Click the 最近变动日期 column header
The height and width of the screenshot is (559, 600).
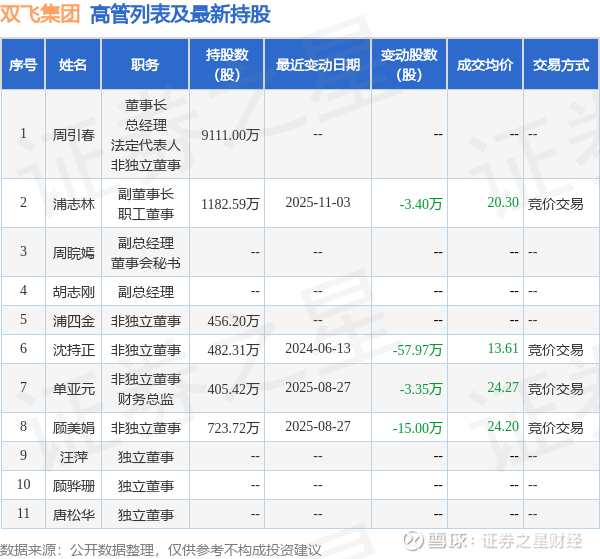click(x=318, y=65)
